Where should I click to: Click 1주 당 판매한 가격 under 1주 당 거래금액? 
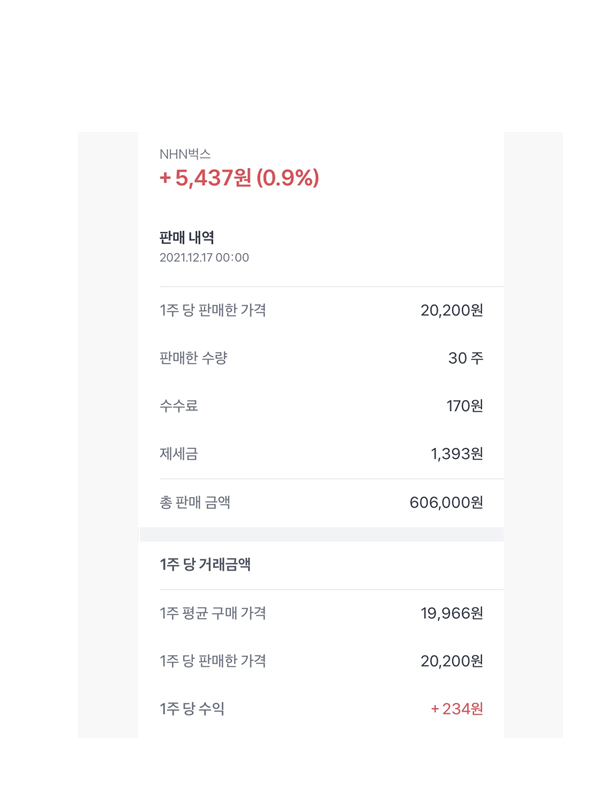[213, 661]
